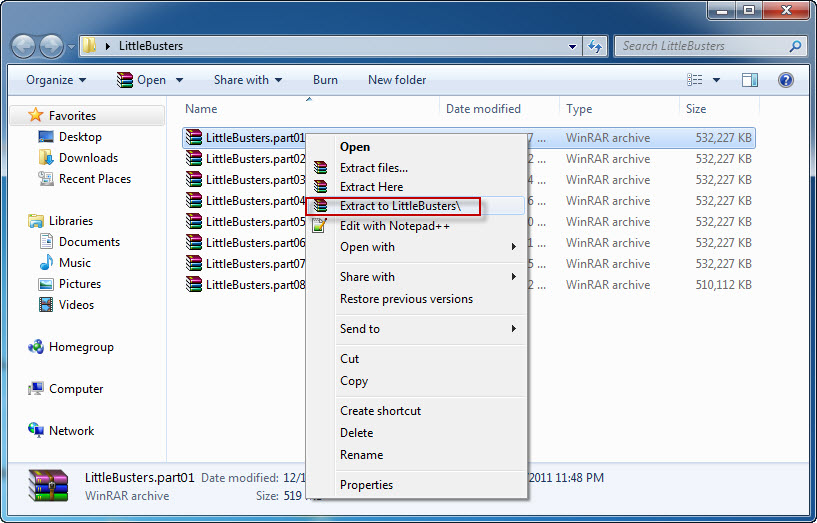Sort by Date modified column header
Image resolution: width=817 pixels, height=523 pixels.
click(x=483, y=109)
